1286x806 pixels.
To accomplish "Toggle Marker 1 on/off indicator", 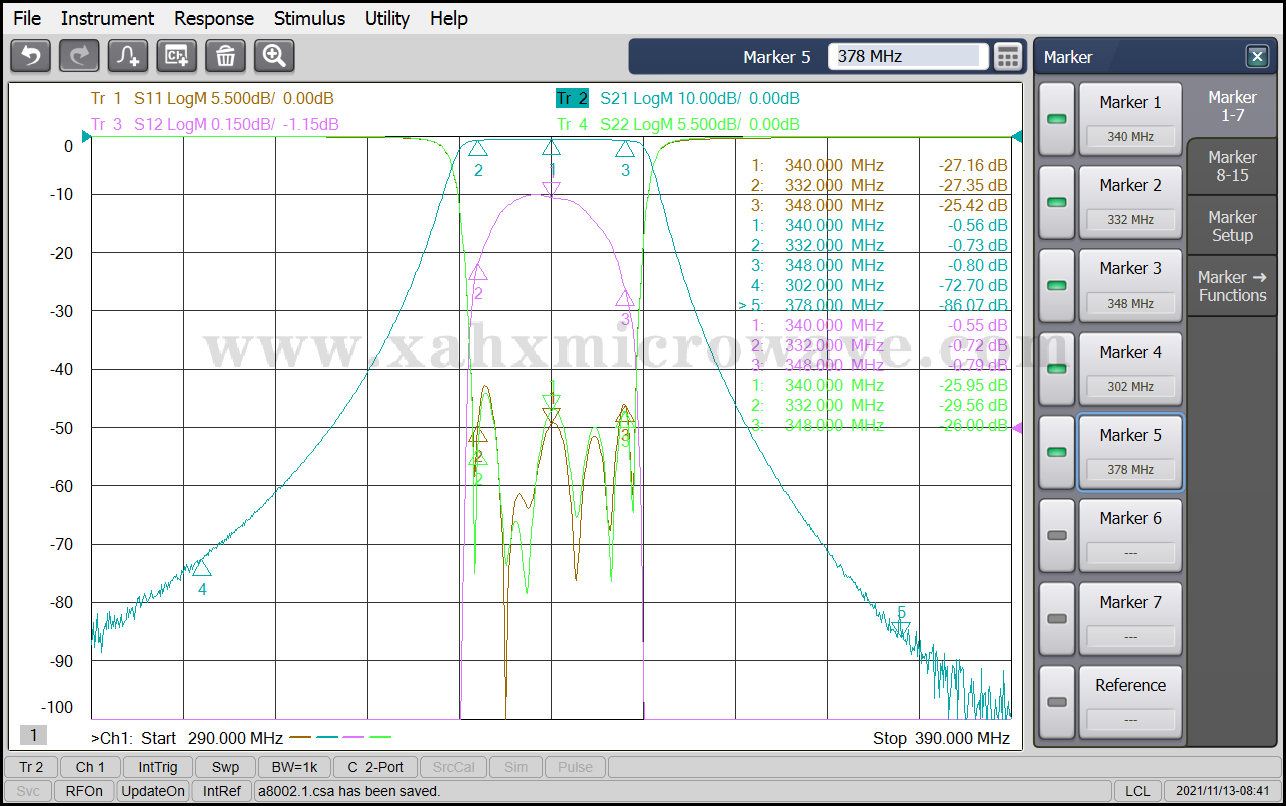I will tap(1056, 119).
